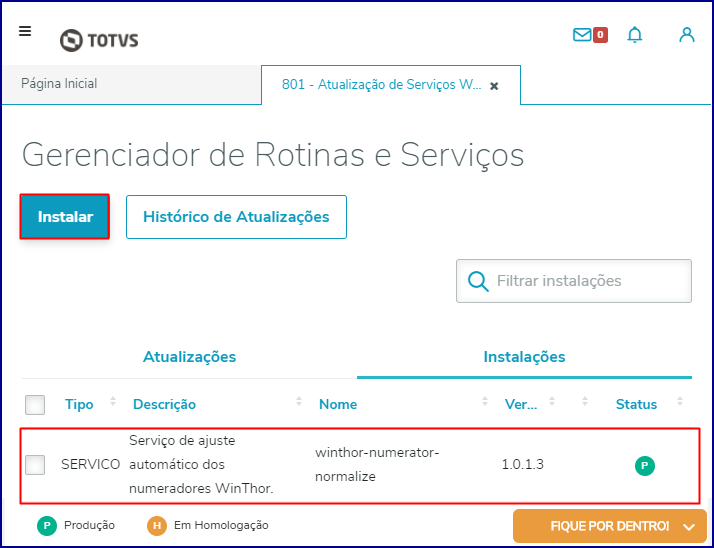
Task: Click the Tipo column header
Action: 79,405
